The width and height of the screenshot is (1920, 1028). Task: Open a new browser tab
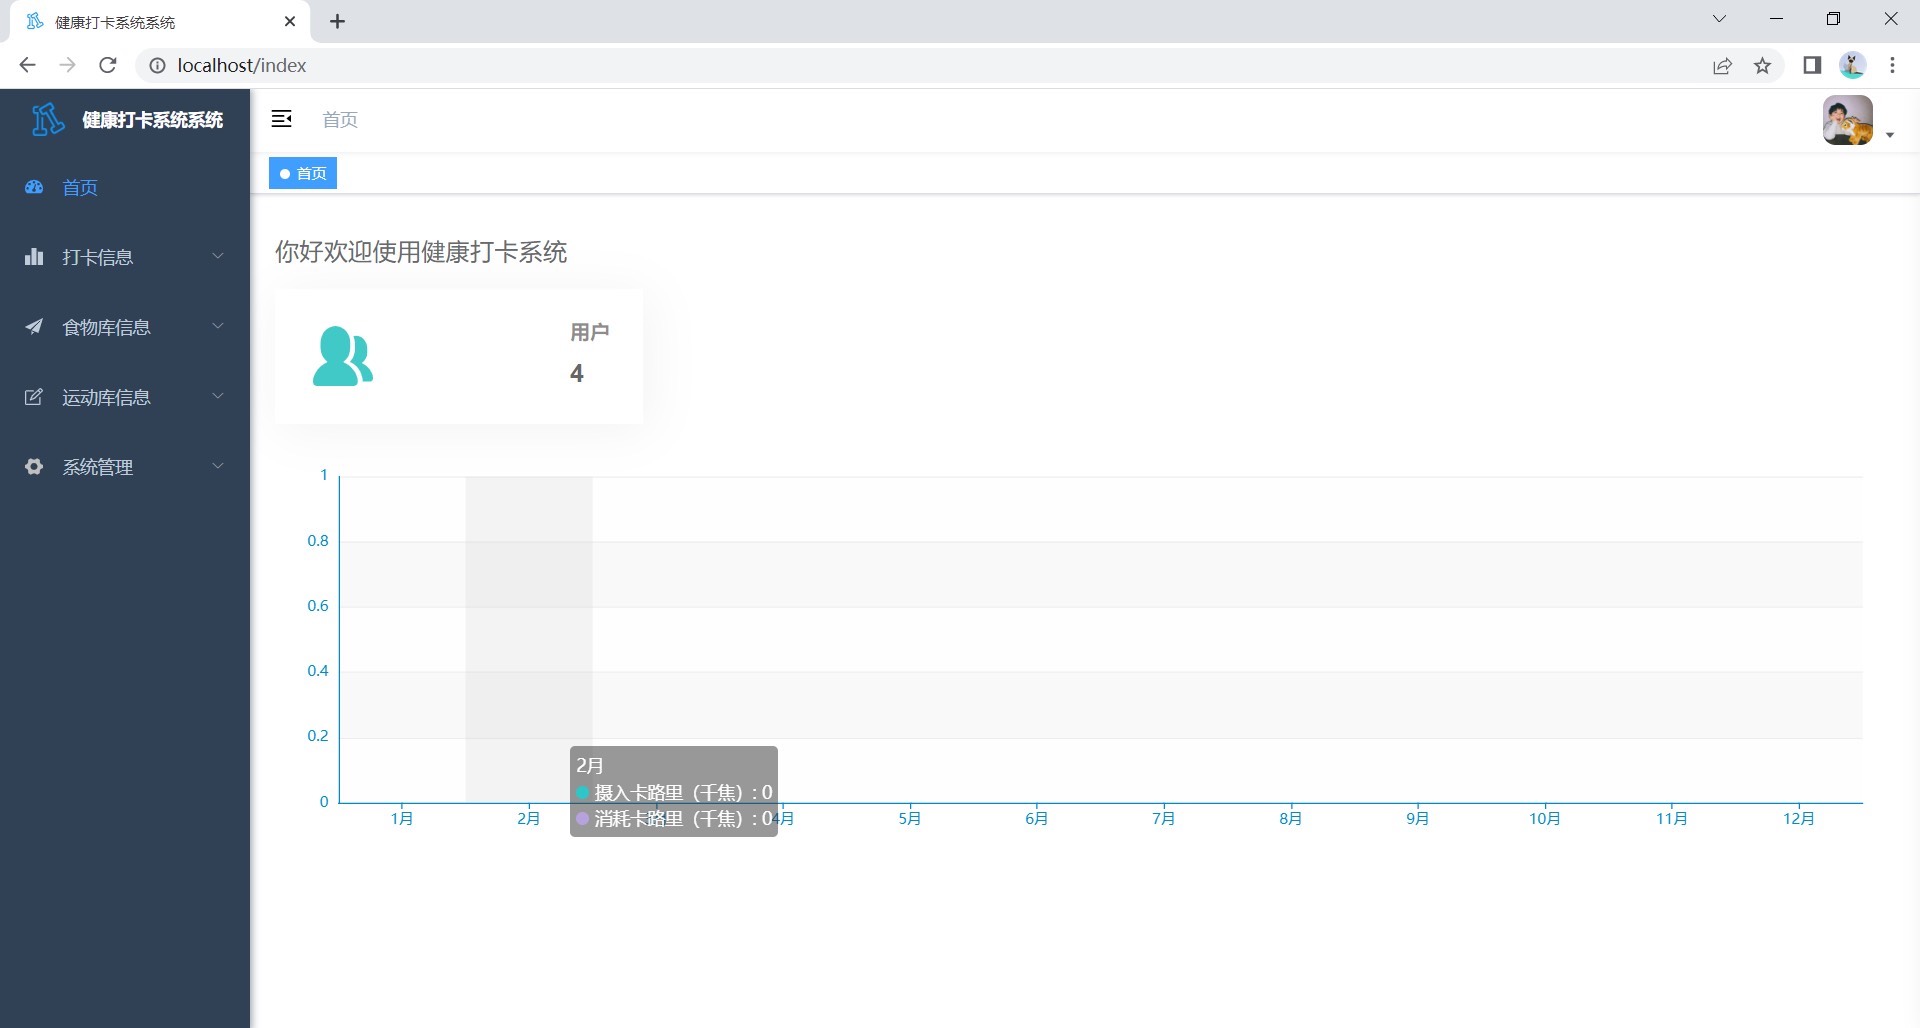tap(338, 21)
